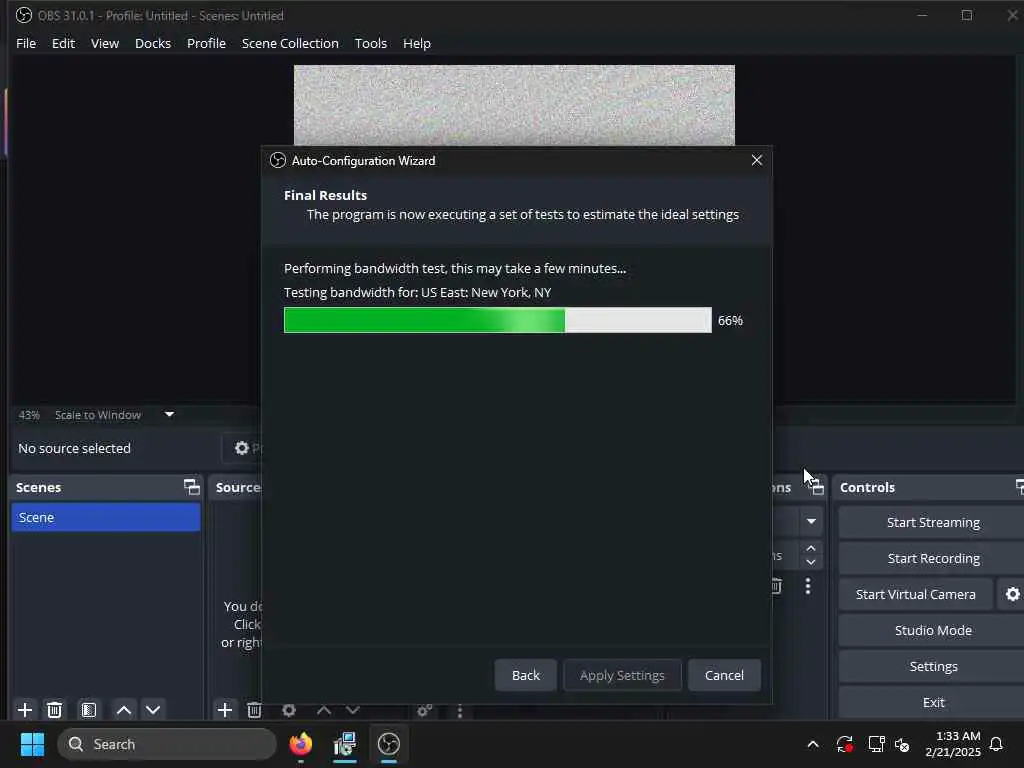Viewport: 1024px width, 768px height.
Task: Click the bandwidth test progress bar
Action: click(x=498, y=320)
